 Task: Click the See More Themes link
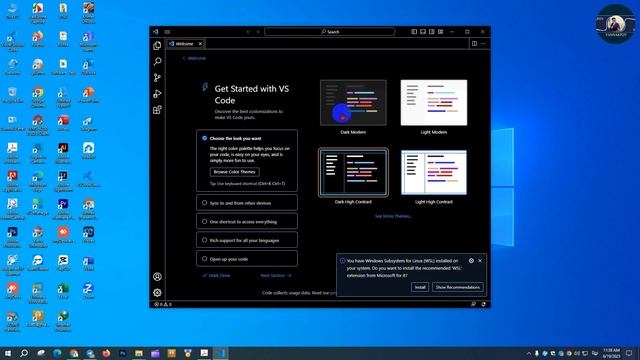pos(393,216)
